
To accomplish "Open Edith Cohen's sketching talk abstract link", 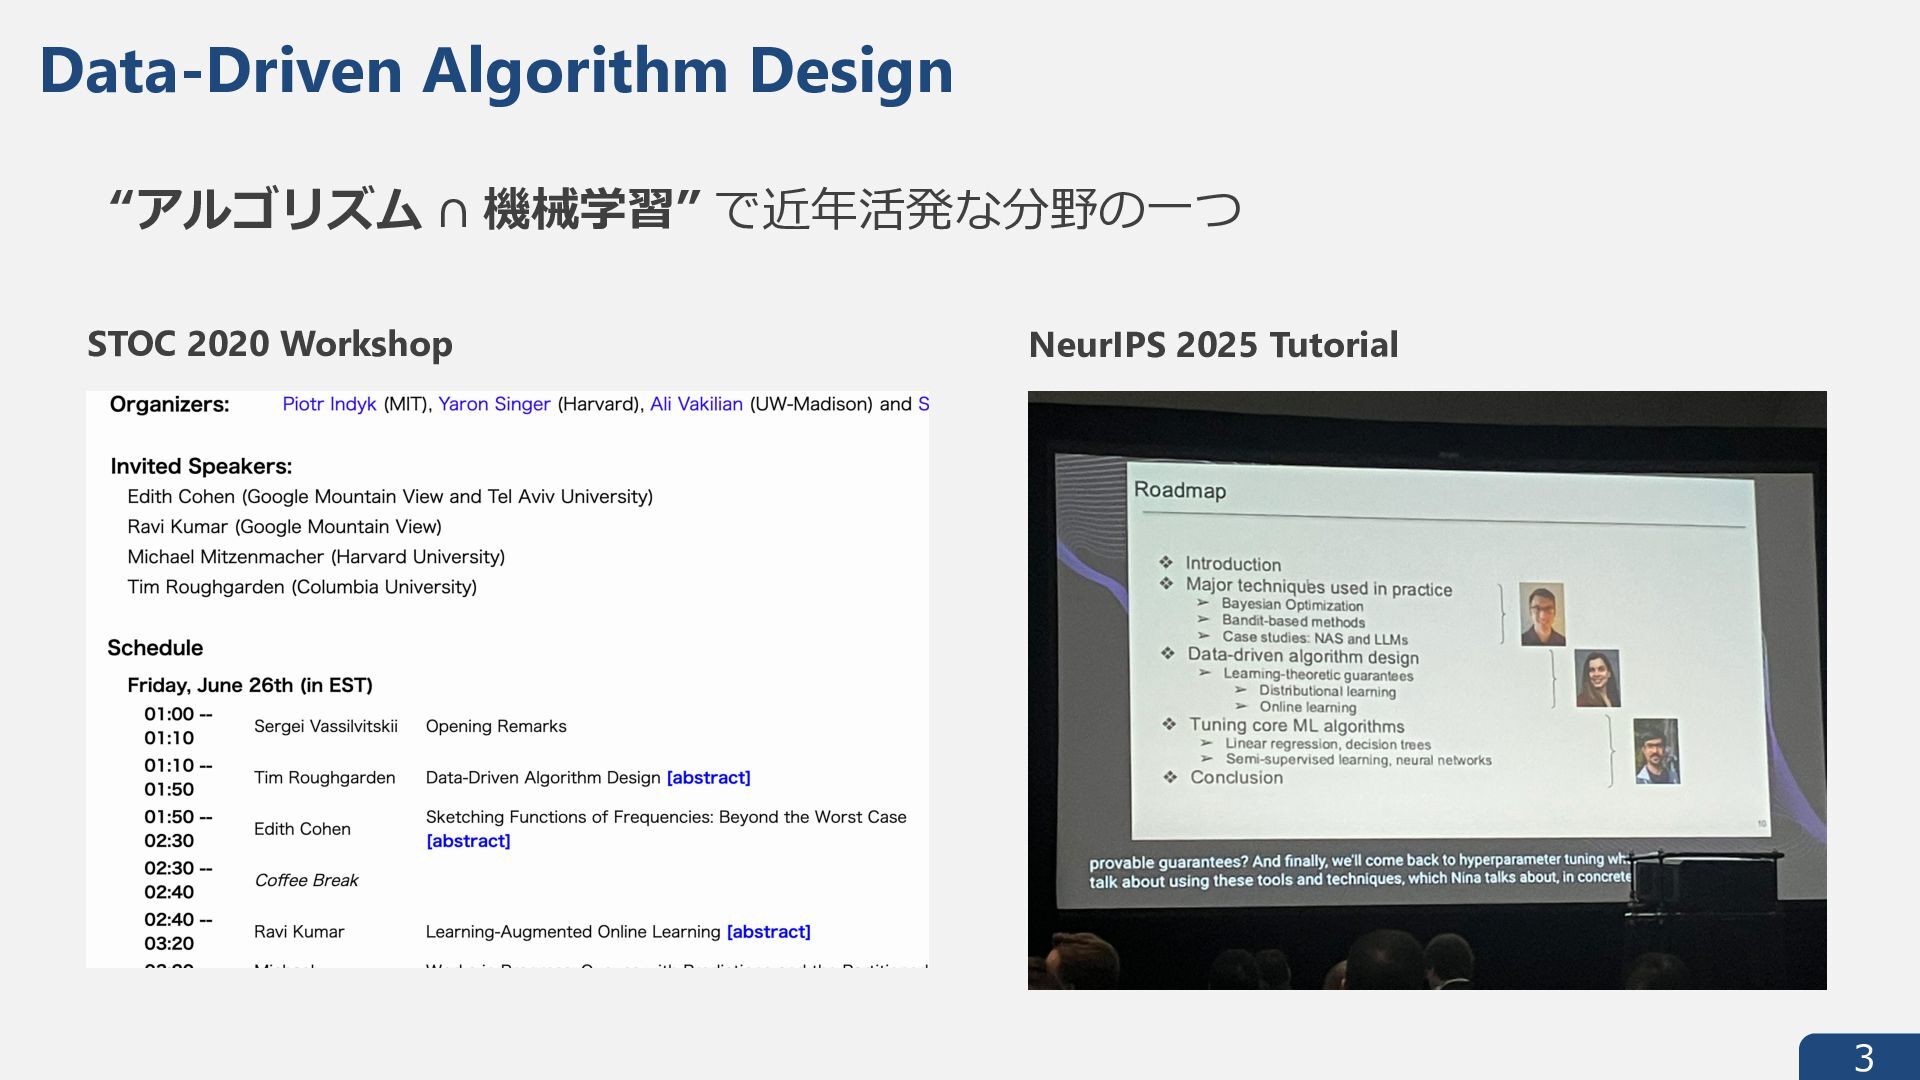I will coord(468,841).
